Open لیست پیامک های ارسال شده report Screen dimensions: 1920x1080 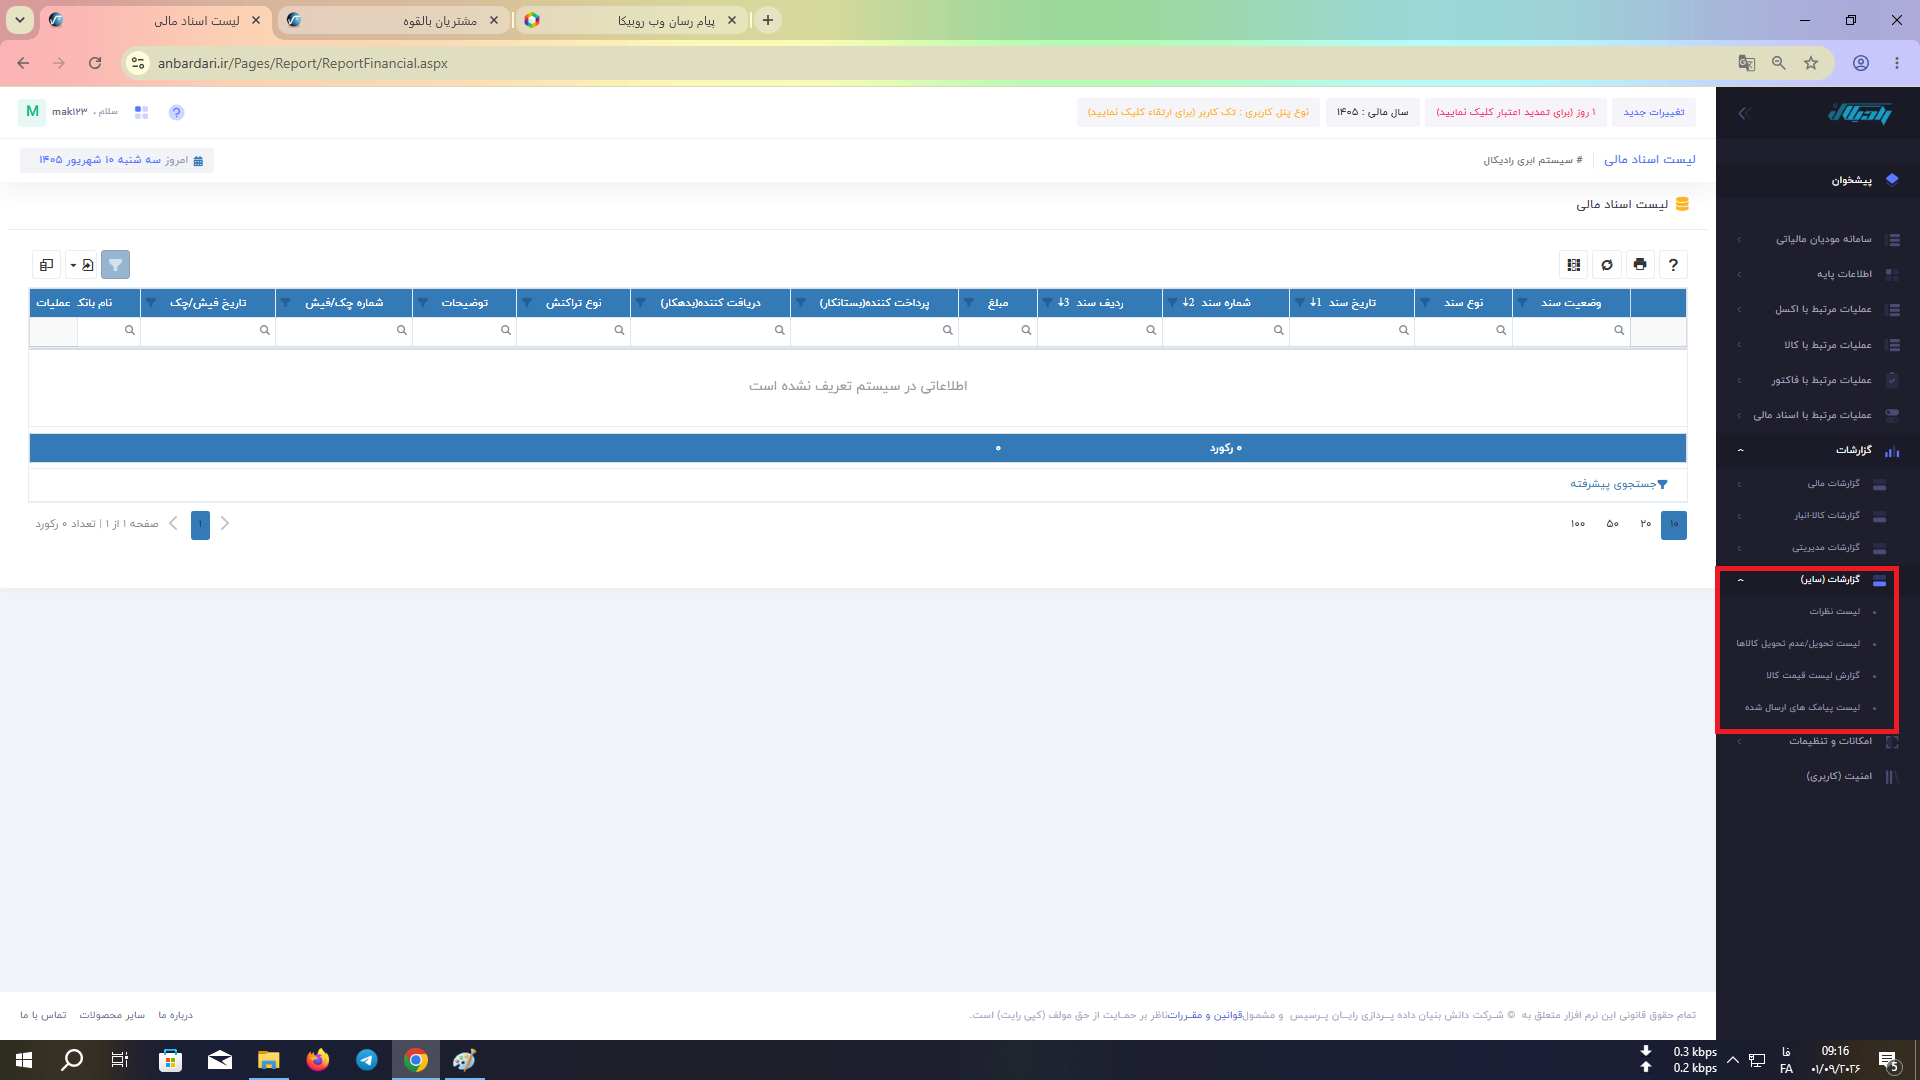[x=1802, y=708]
